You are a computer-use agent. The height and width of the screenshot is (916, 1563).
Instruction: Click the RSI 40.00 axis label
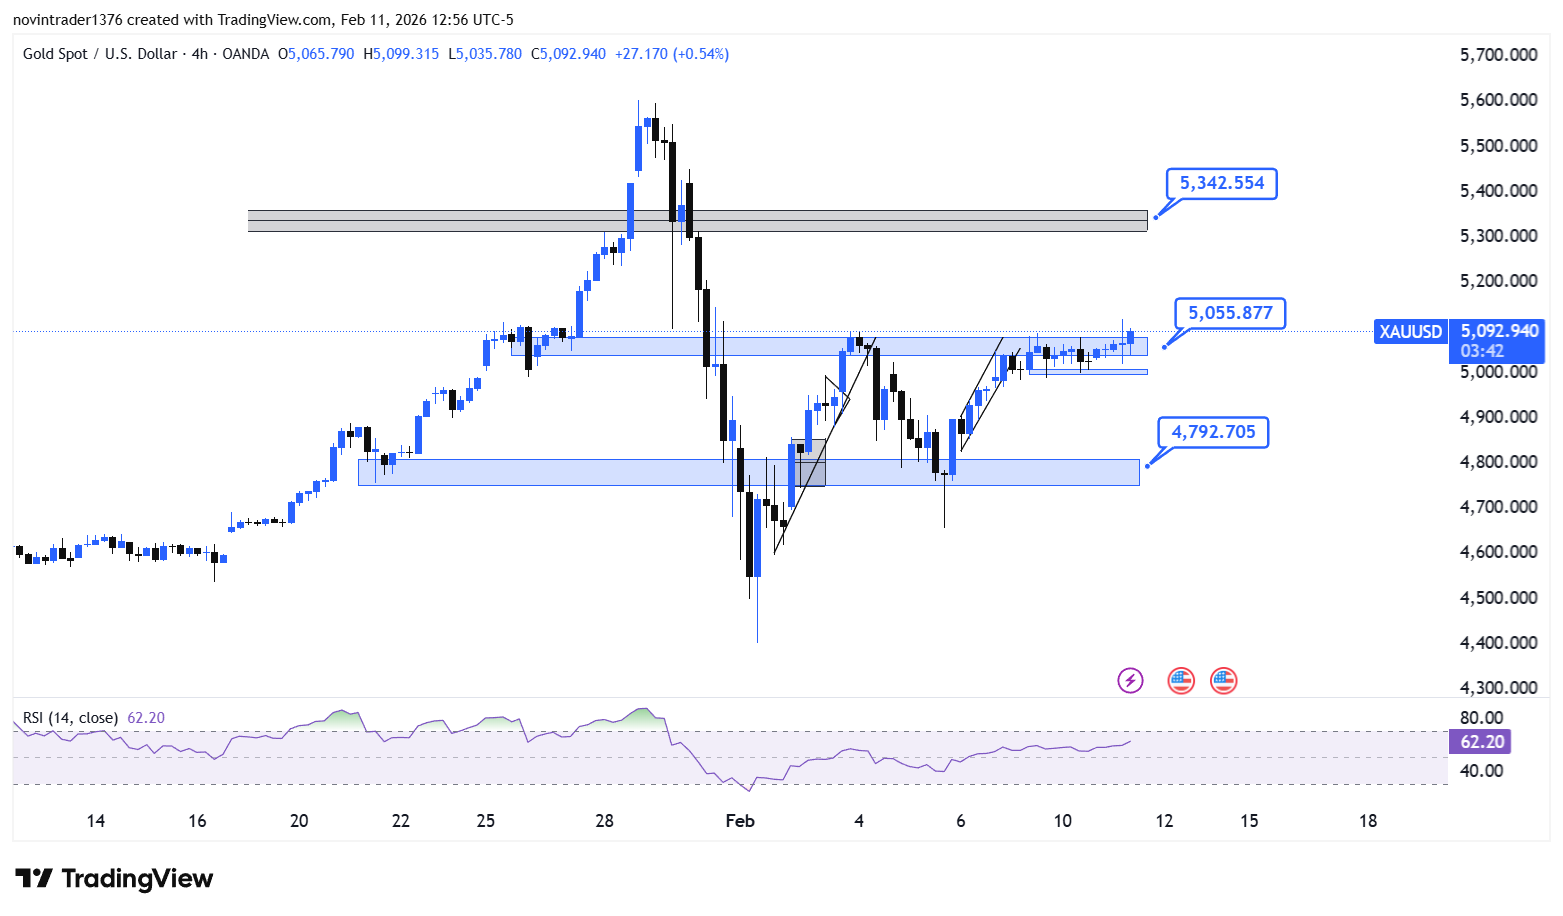point(1482,771)
